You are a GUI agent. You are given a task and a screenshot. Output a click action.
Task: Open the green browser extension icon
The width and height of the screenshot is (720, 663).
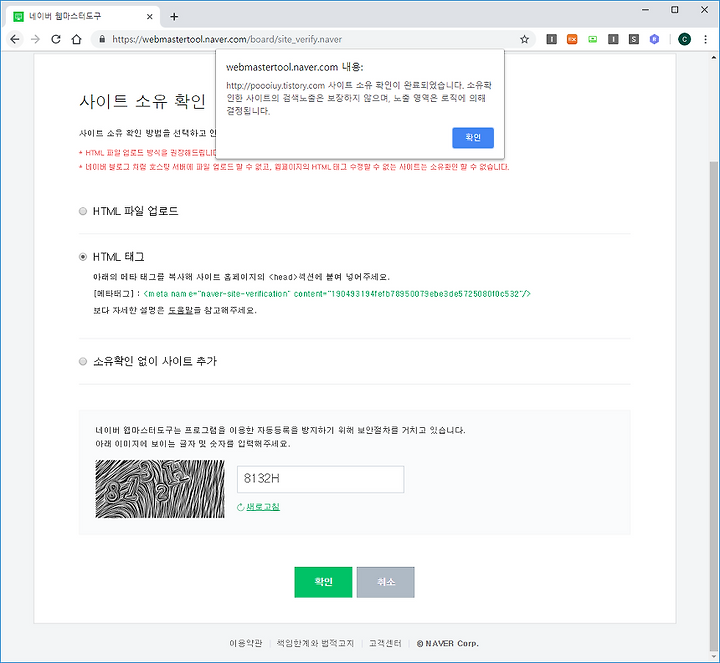[592, 39]
